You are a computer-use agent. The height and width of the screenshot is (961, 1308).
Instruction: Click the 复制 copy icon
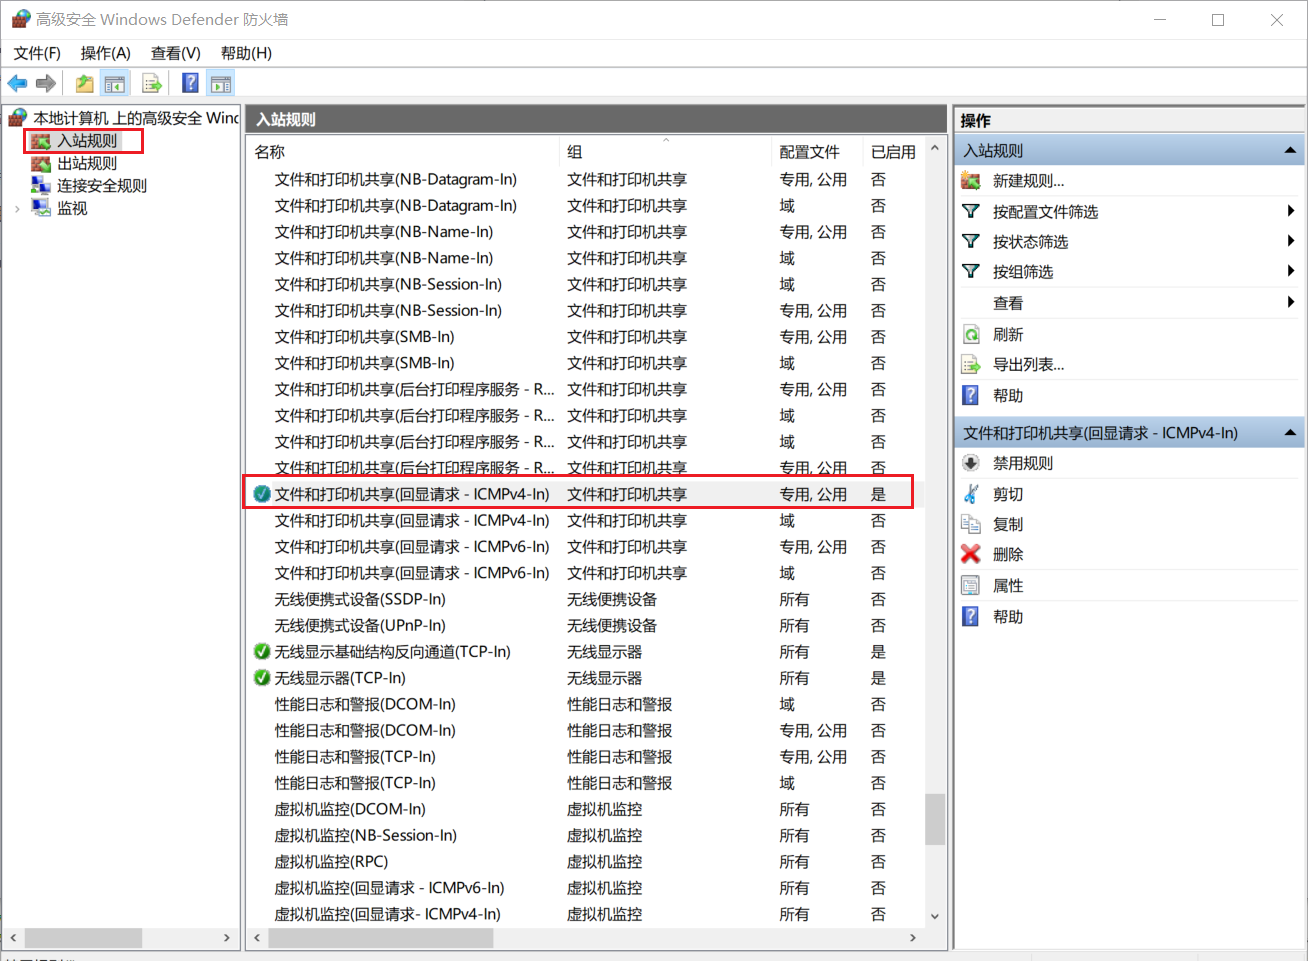click(x=970, y=524)
